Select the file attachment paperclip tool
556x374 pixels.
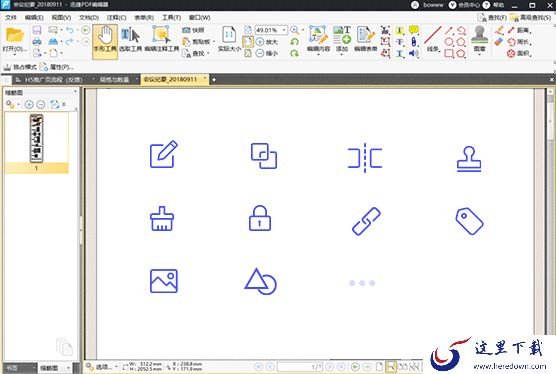point(413,42)
